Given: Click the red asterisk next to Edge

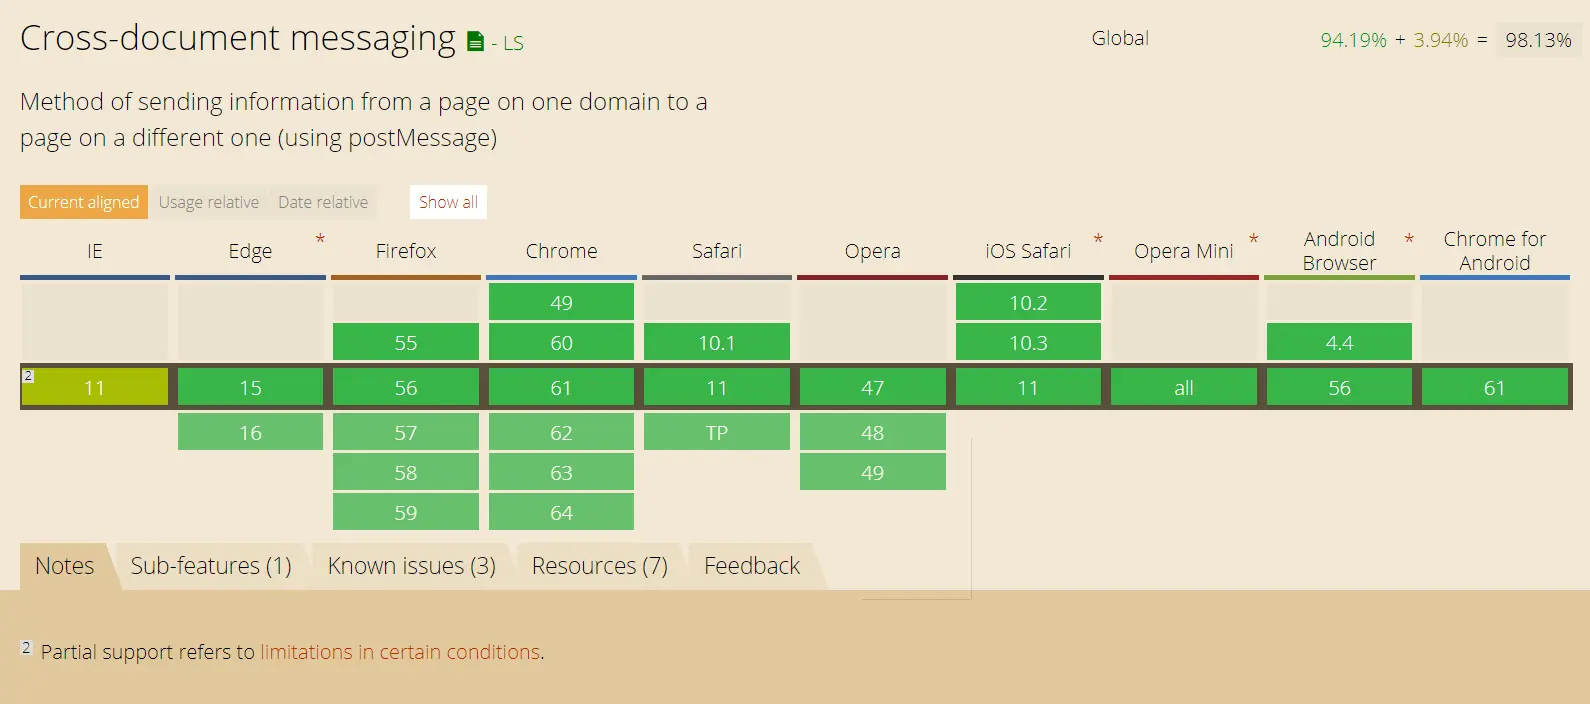Looking at the screenshot, I should [x=320, y=240].
